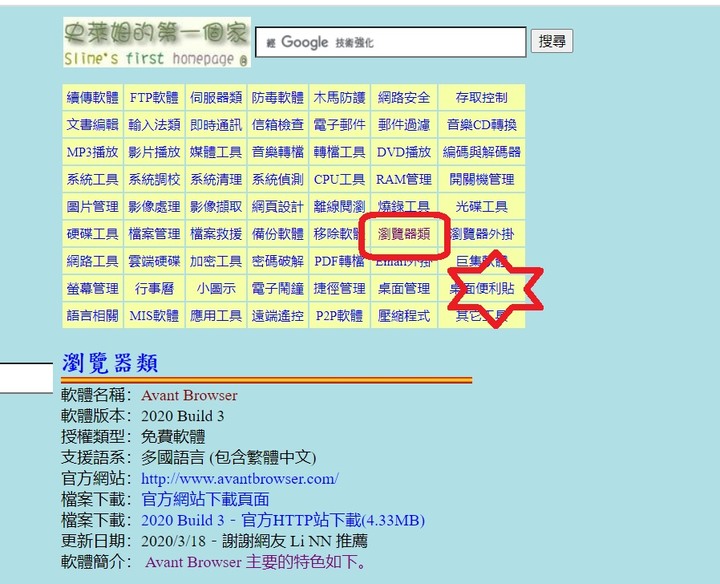Open the 應用工具 category
The image size is (720, 584).
pos(216,315)
